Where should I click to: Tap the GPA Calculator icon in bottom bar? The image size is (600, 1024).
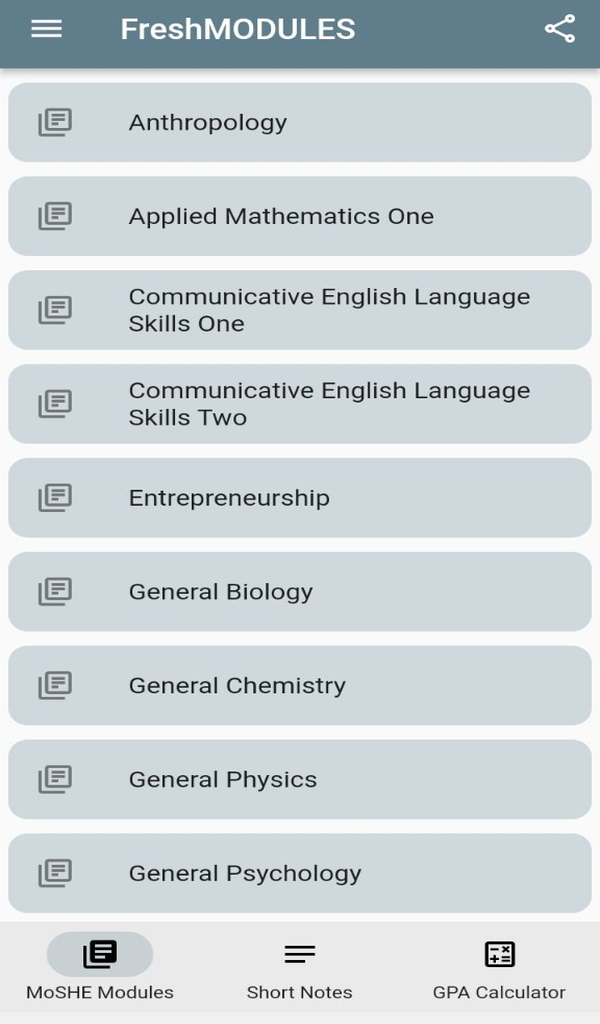click(x=499, y=954)
